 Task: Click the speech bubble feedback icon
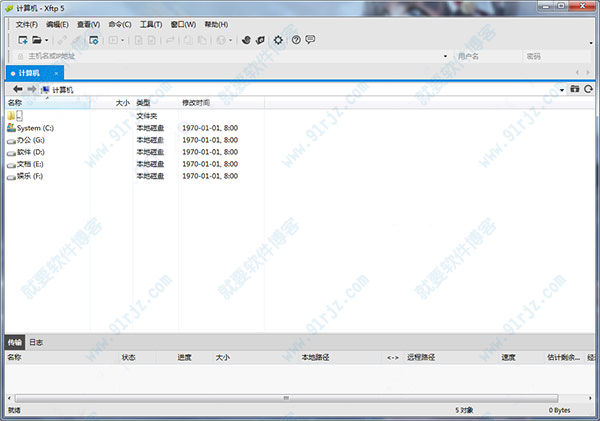point(310,39)
